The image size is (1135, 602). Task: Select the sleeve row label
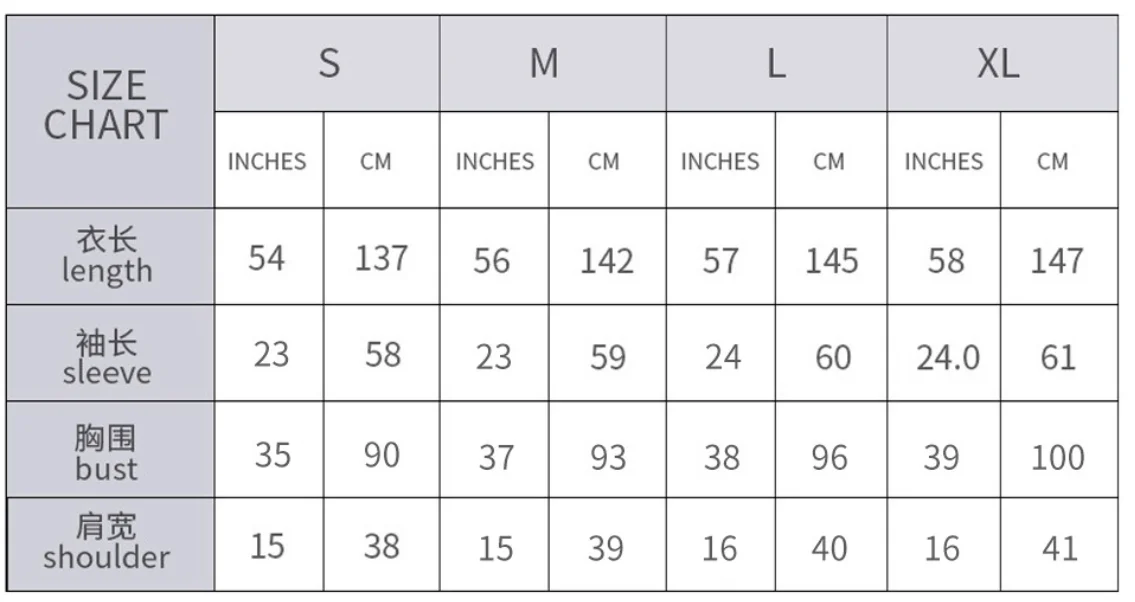tap(107, 357)
